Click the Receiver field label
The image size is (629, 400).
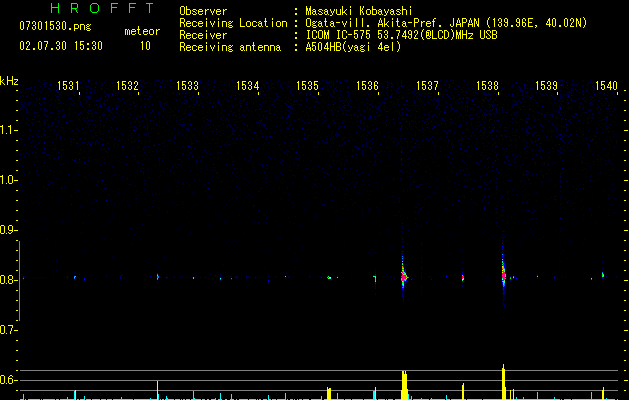click(x=203, y=35)
